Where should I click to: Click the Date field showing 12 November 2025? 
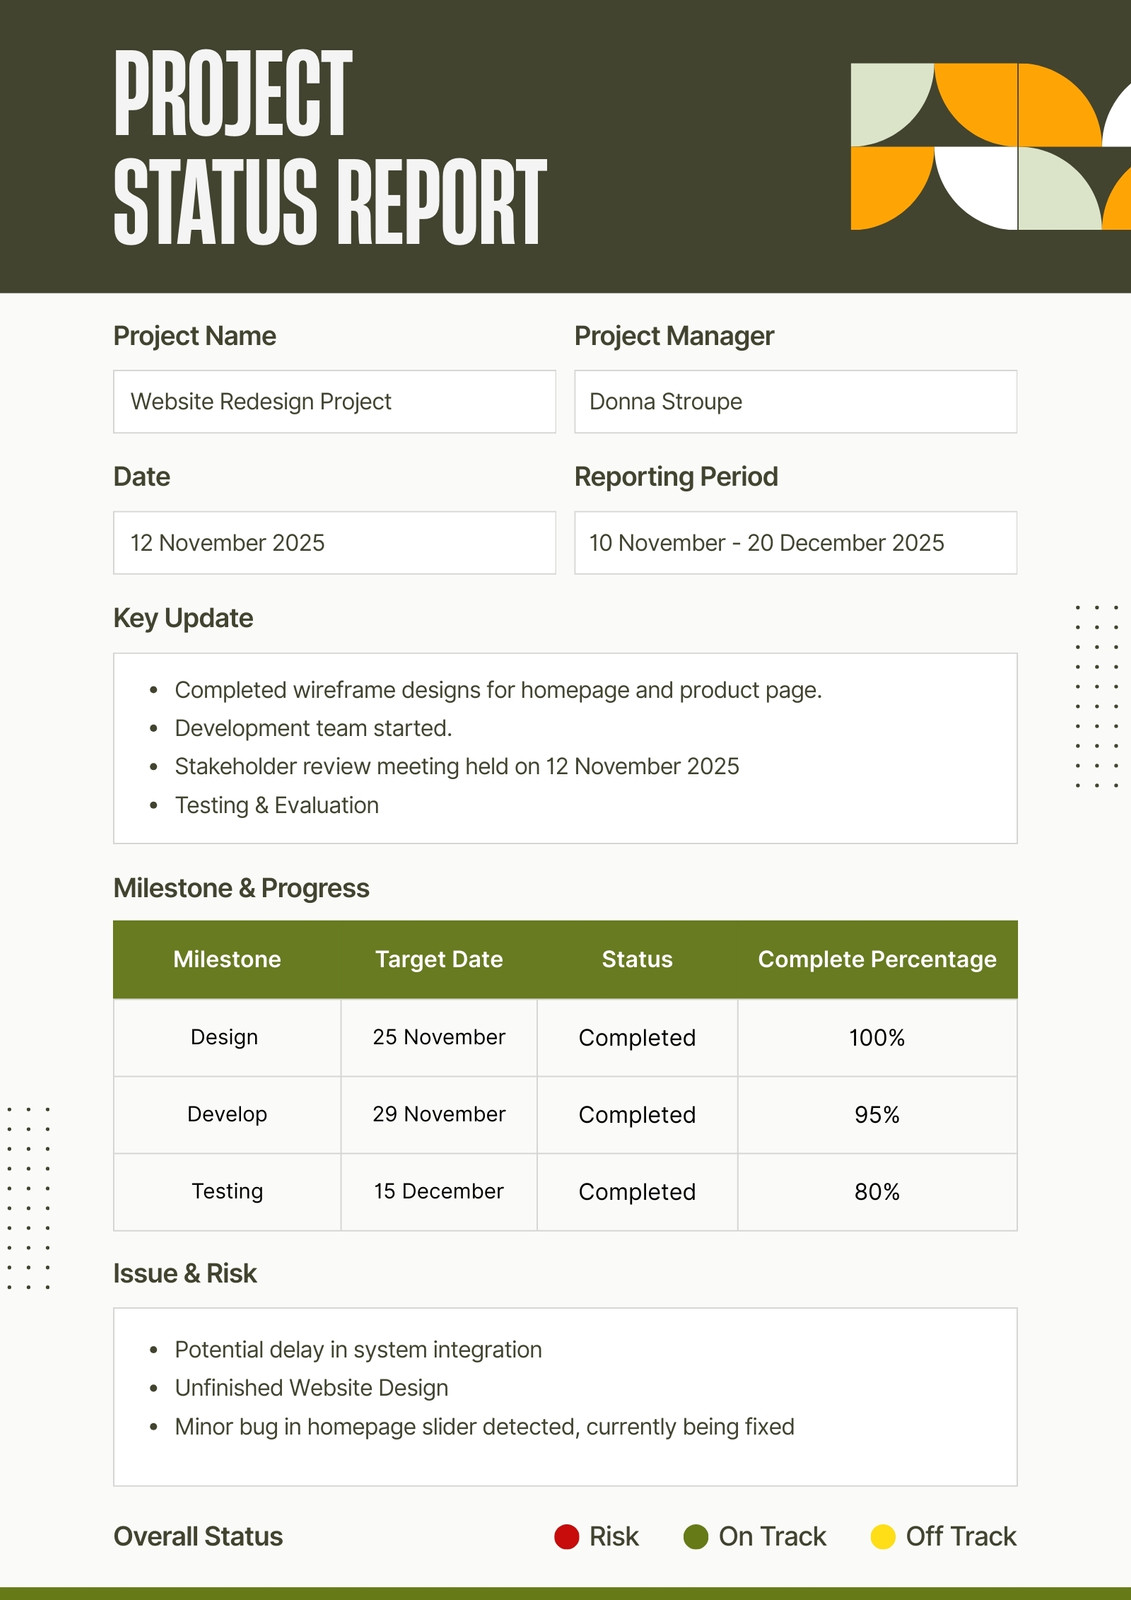[334, 543]
